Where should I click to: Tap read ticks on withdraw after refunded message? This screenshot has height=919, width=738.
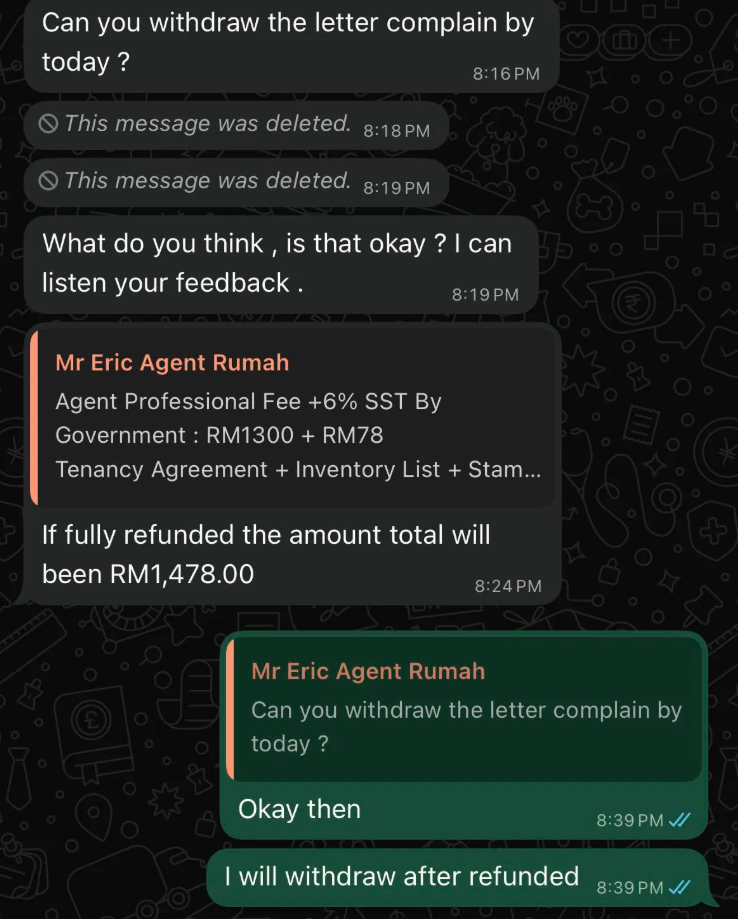(x=680, y=887)
